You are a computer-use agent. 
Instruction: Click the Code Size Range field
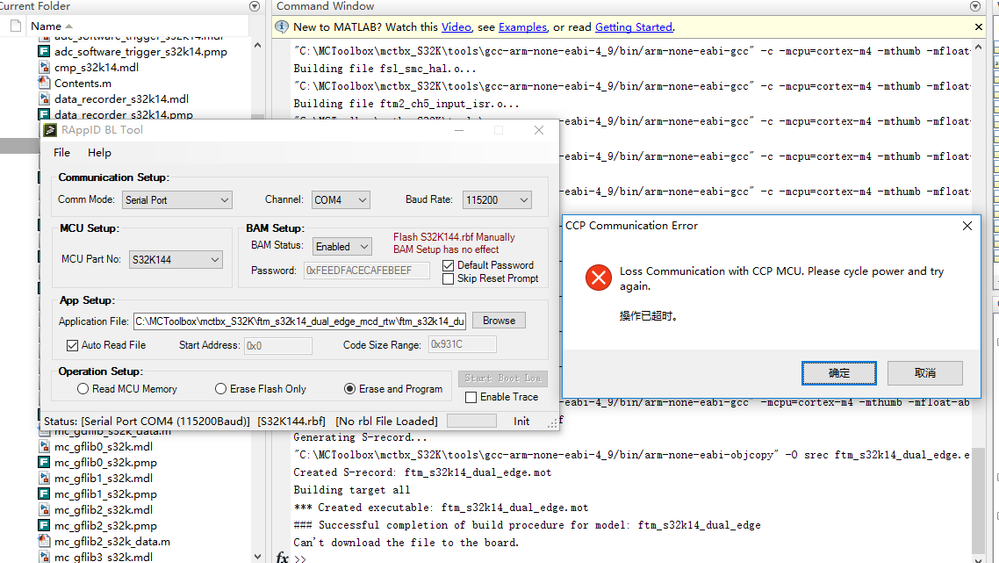click(462, 345)
